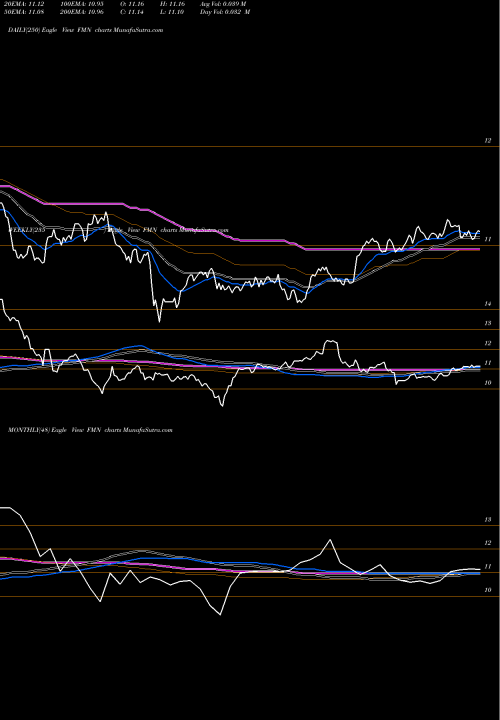This screenshot has width=500, height=720.
Task: Click the 10 price label on weekly chart
Action: point(488,383)
